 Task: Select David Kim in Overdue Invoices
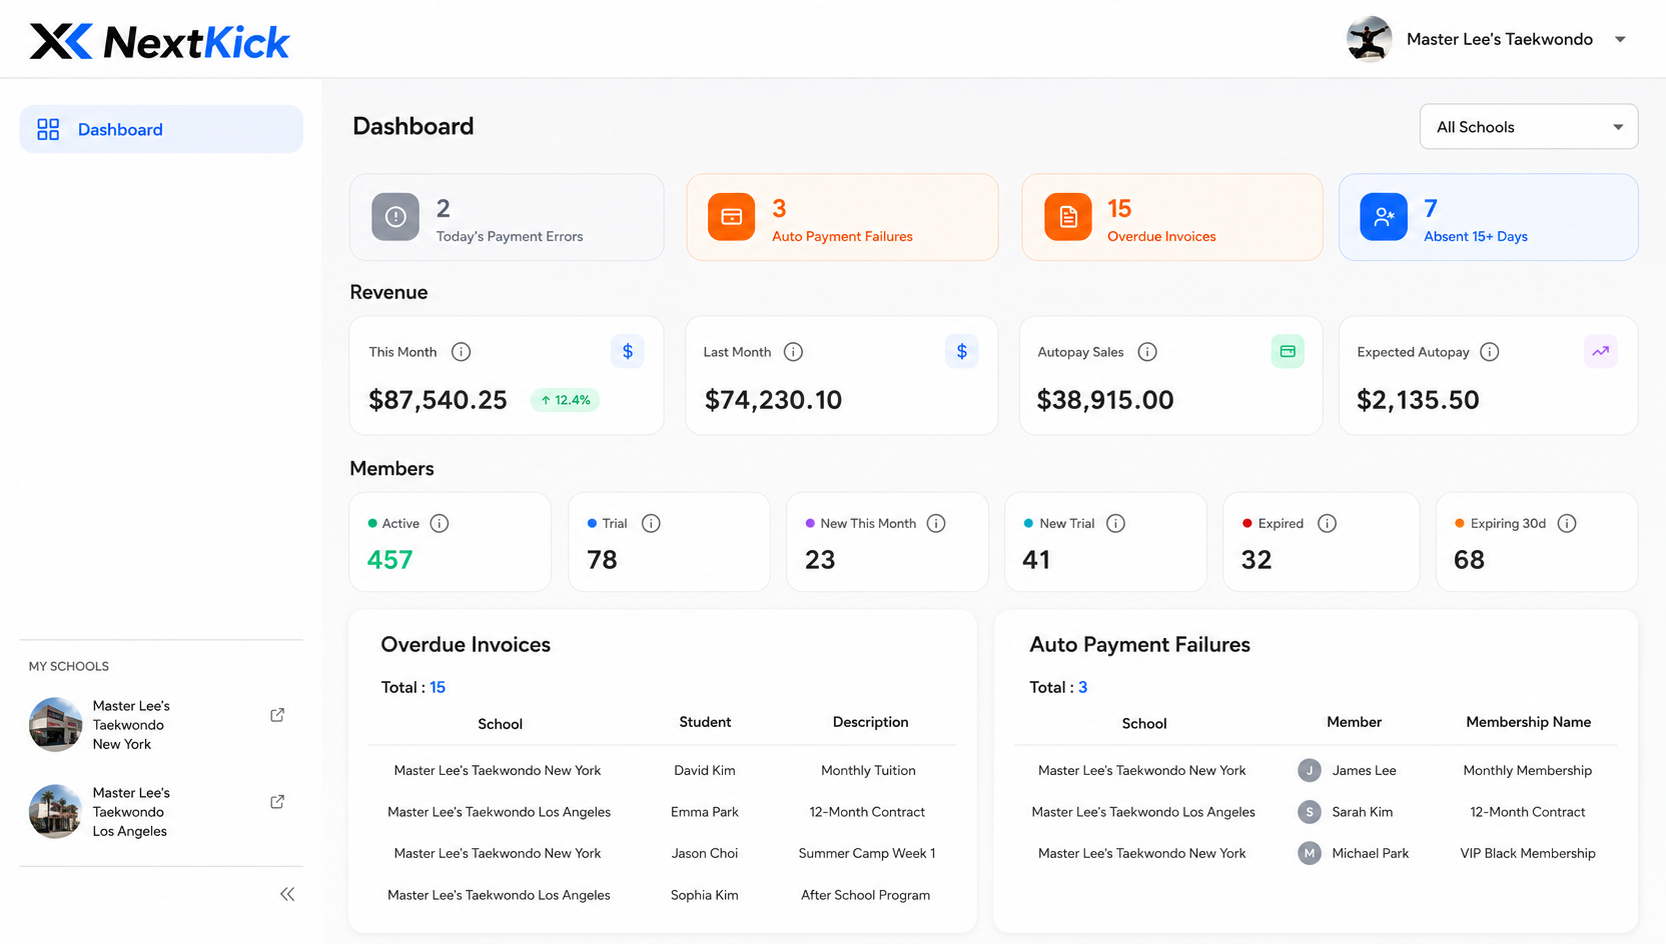(705, 771)
